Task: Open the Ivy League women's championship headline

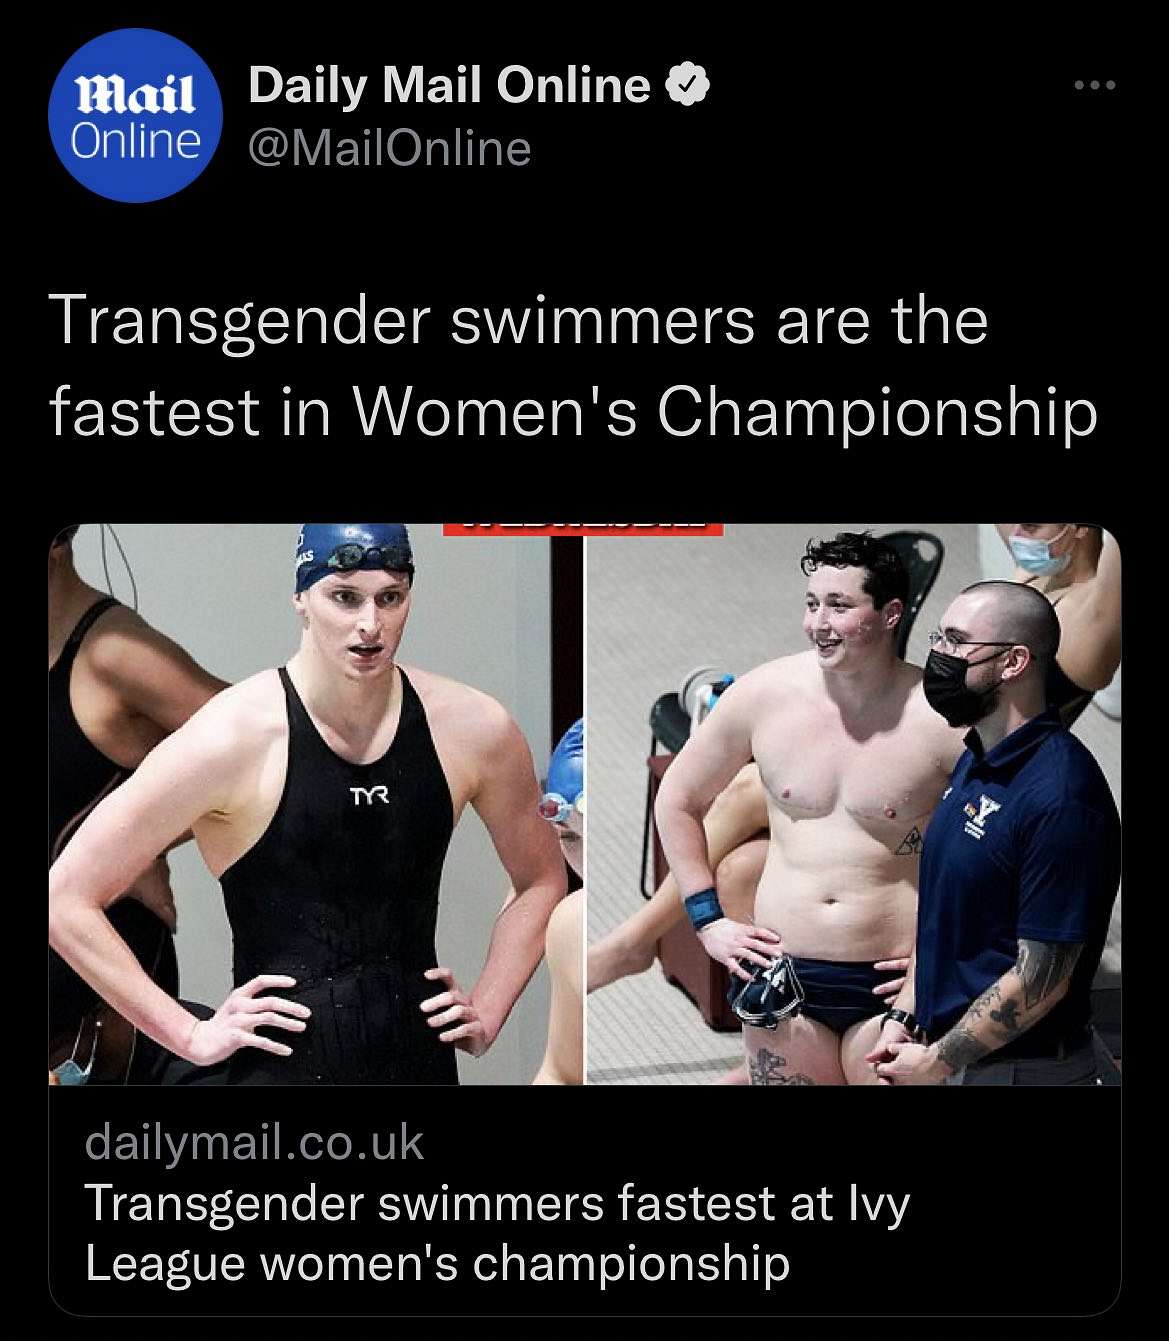Action: [497, 1232]
